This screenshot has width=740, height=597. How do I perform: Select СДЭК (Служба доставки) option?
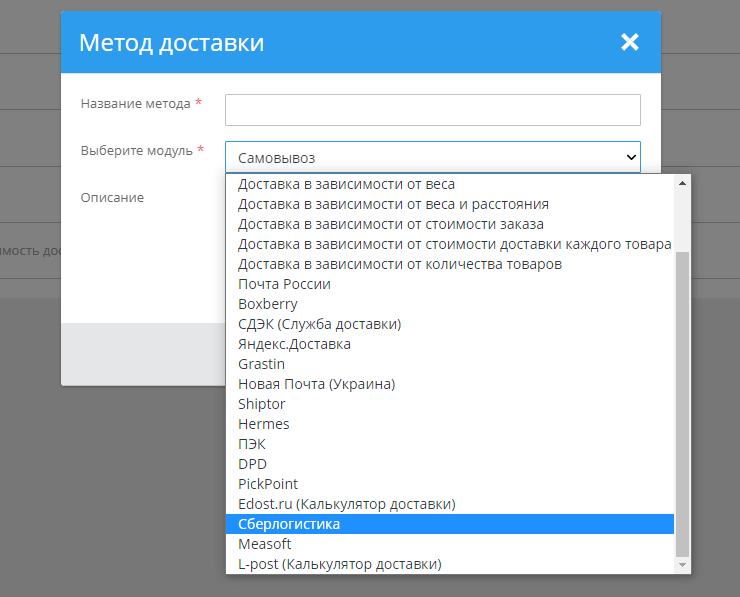pos(319,324)
